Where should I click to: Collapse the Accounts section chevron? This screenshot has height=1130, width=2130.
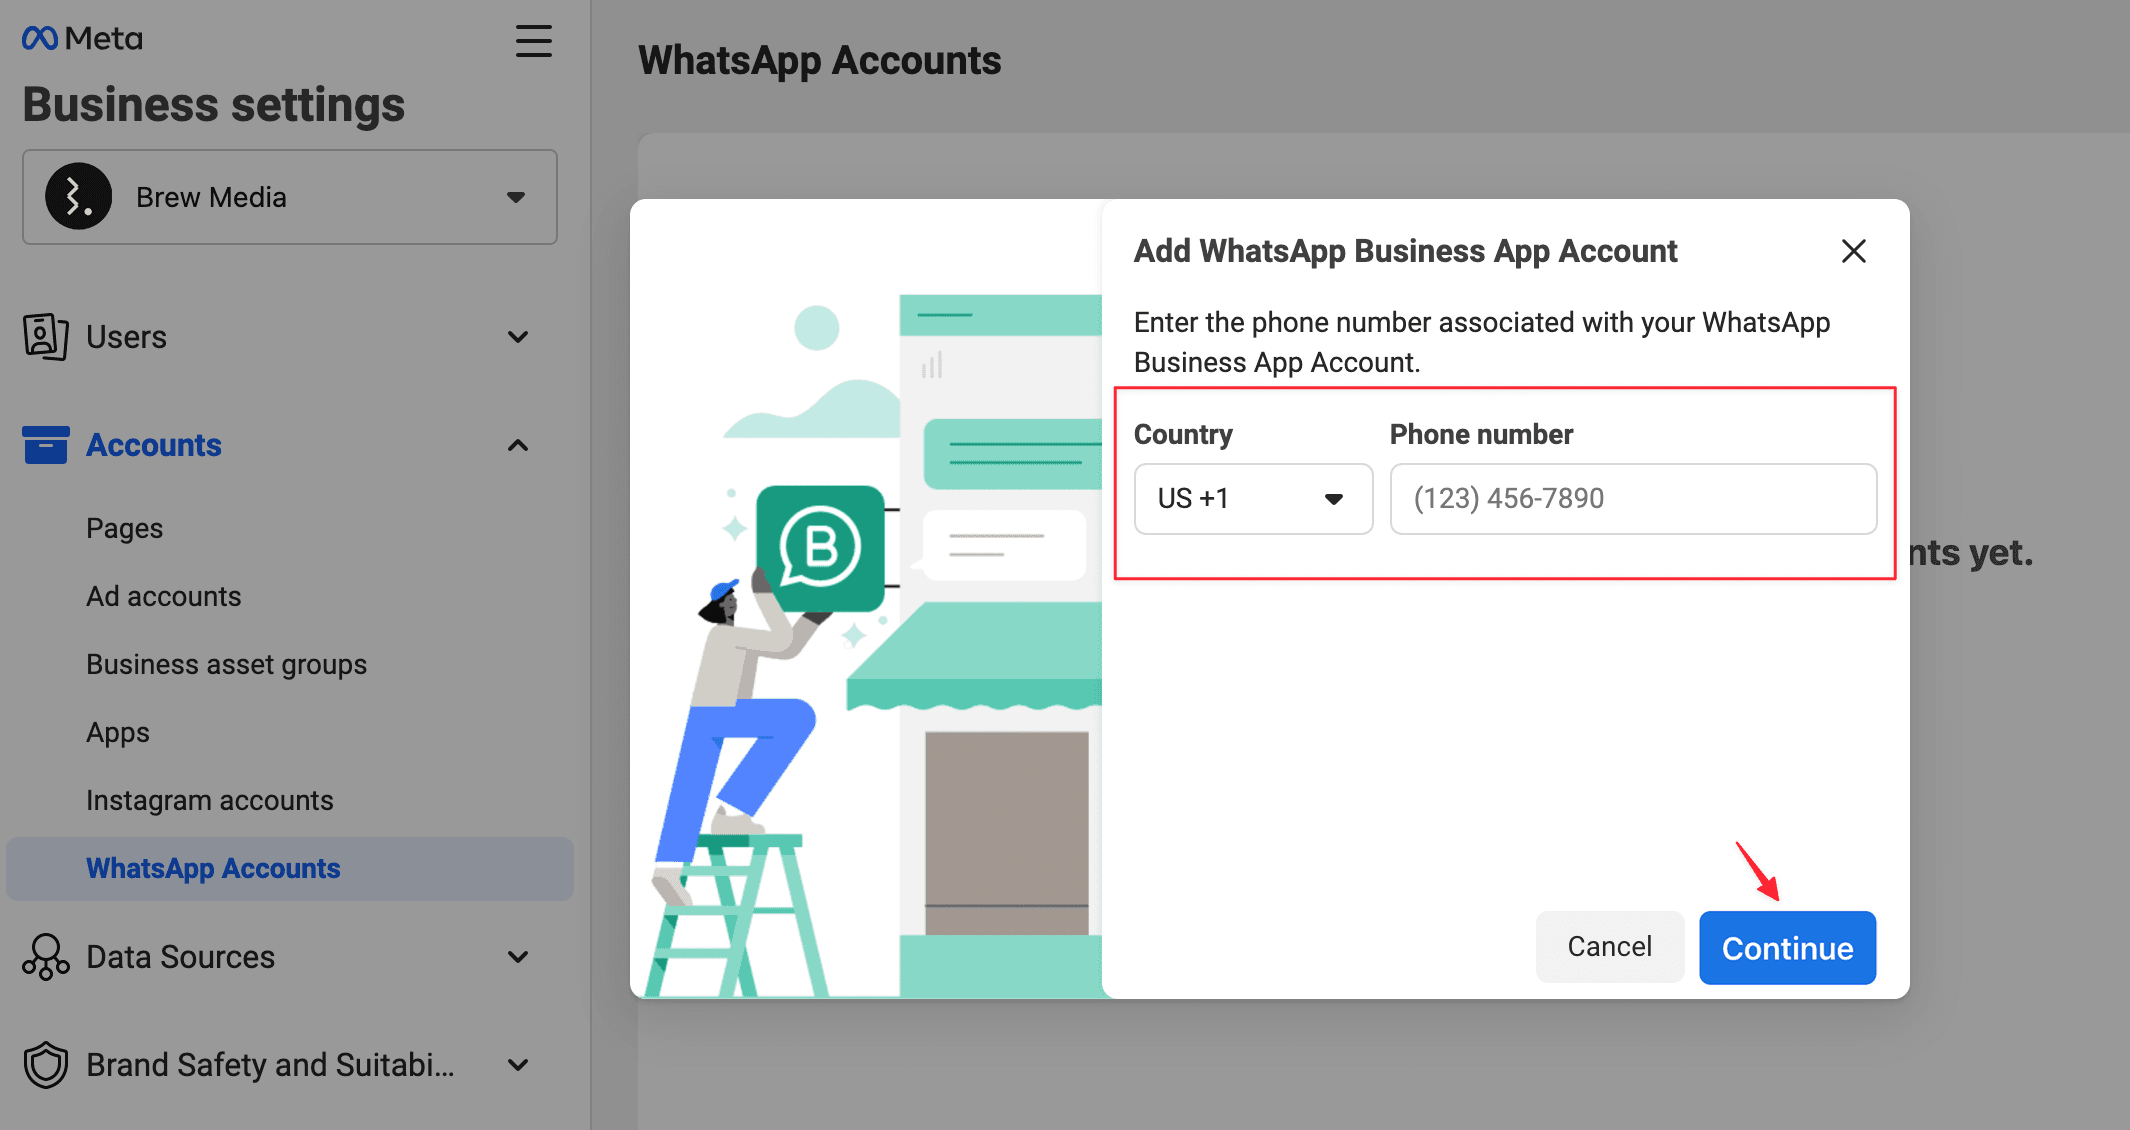518,445
